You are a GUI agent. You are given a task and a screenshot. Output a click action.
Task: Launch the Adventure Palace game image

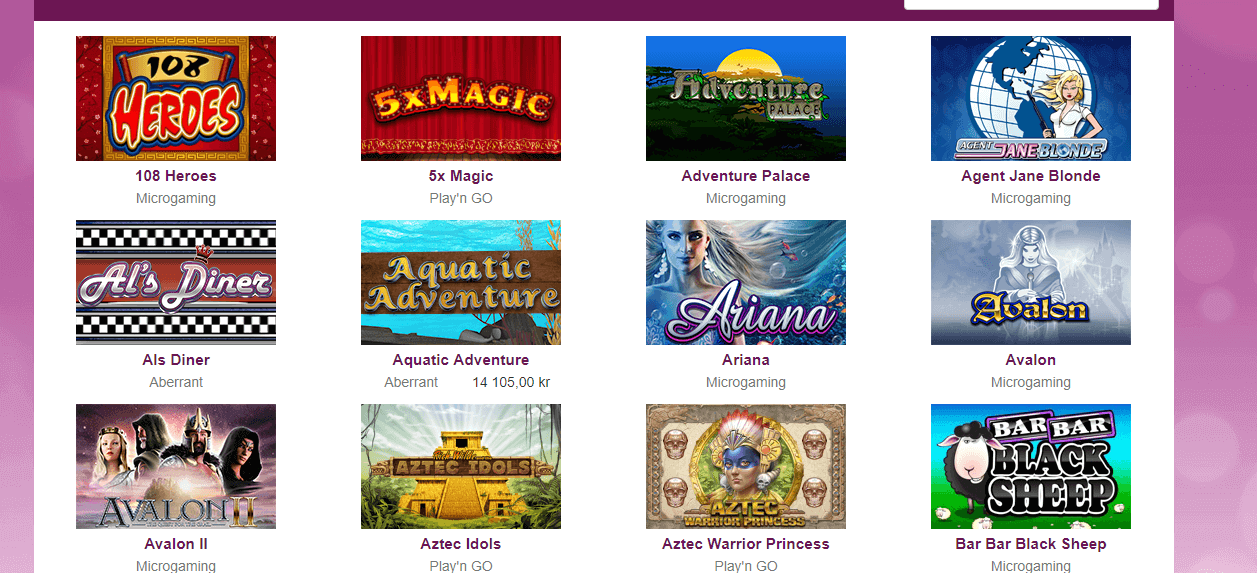746,98
